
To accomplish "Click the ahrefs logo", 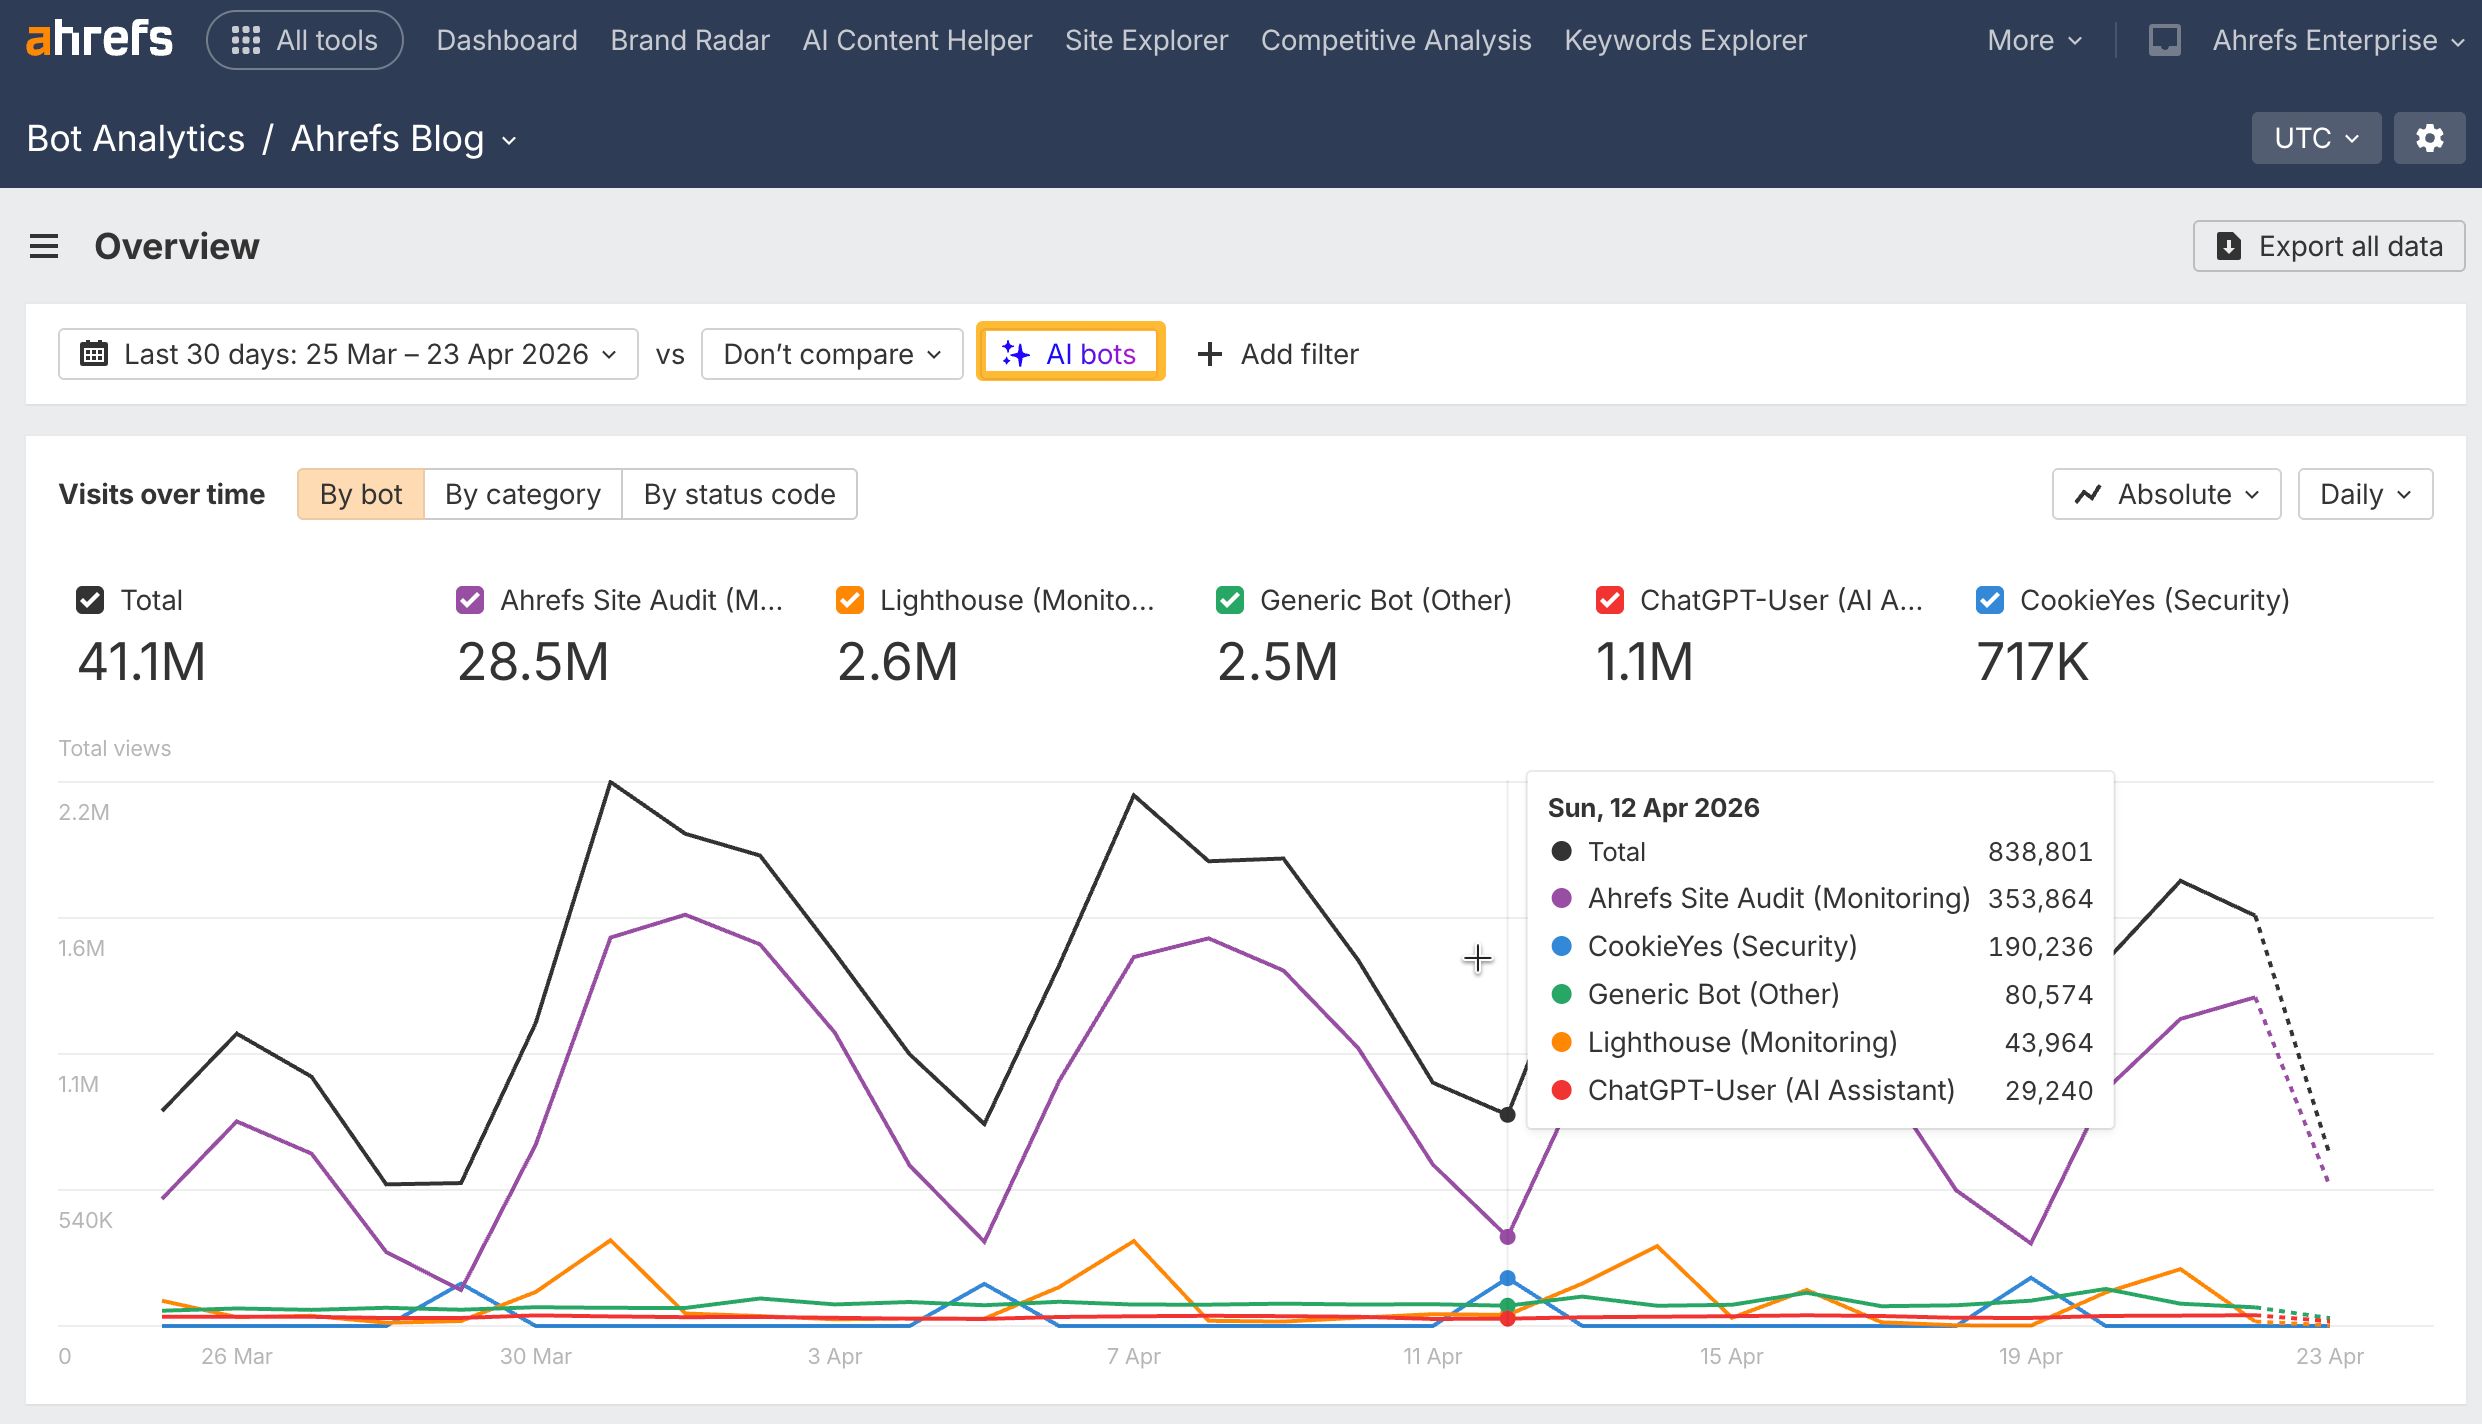I will pyautogui.click(x=98, y=38).
